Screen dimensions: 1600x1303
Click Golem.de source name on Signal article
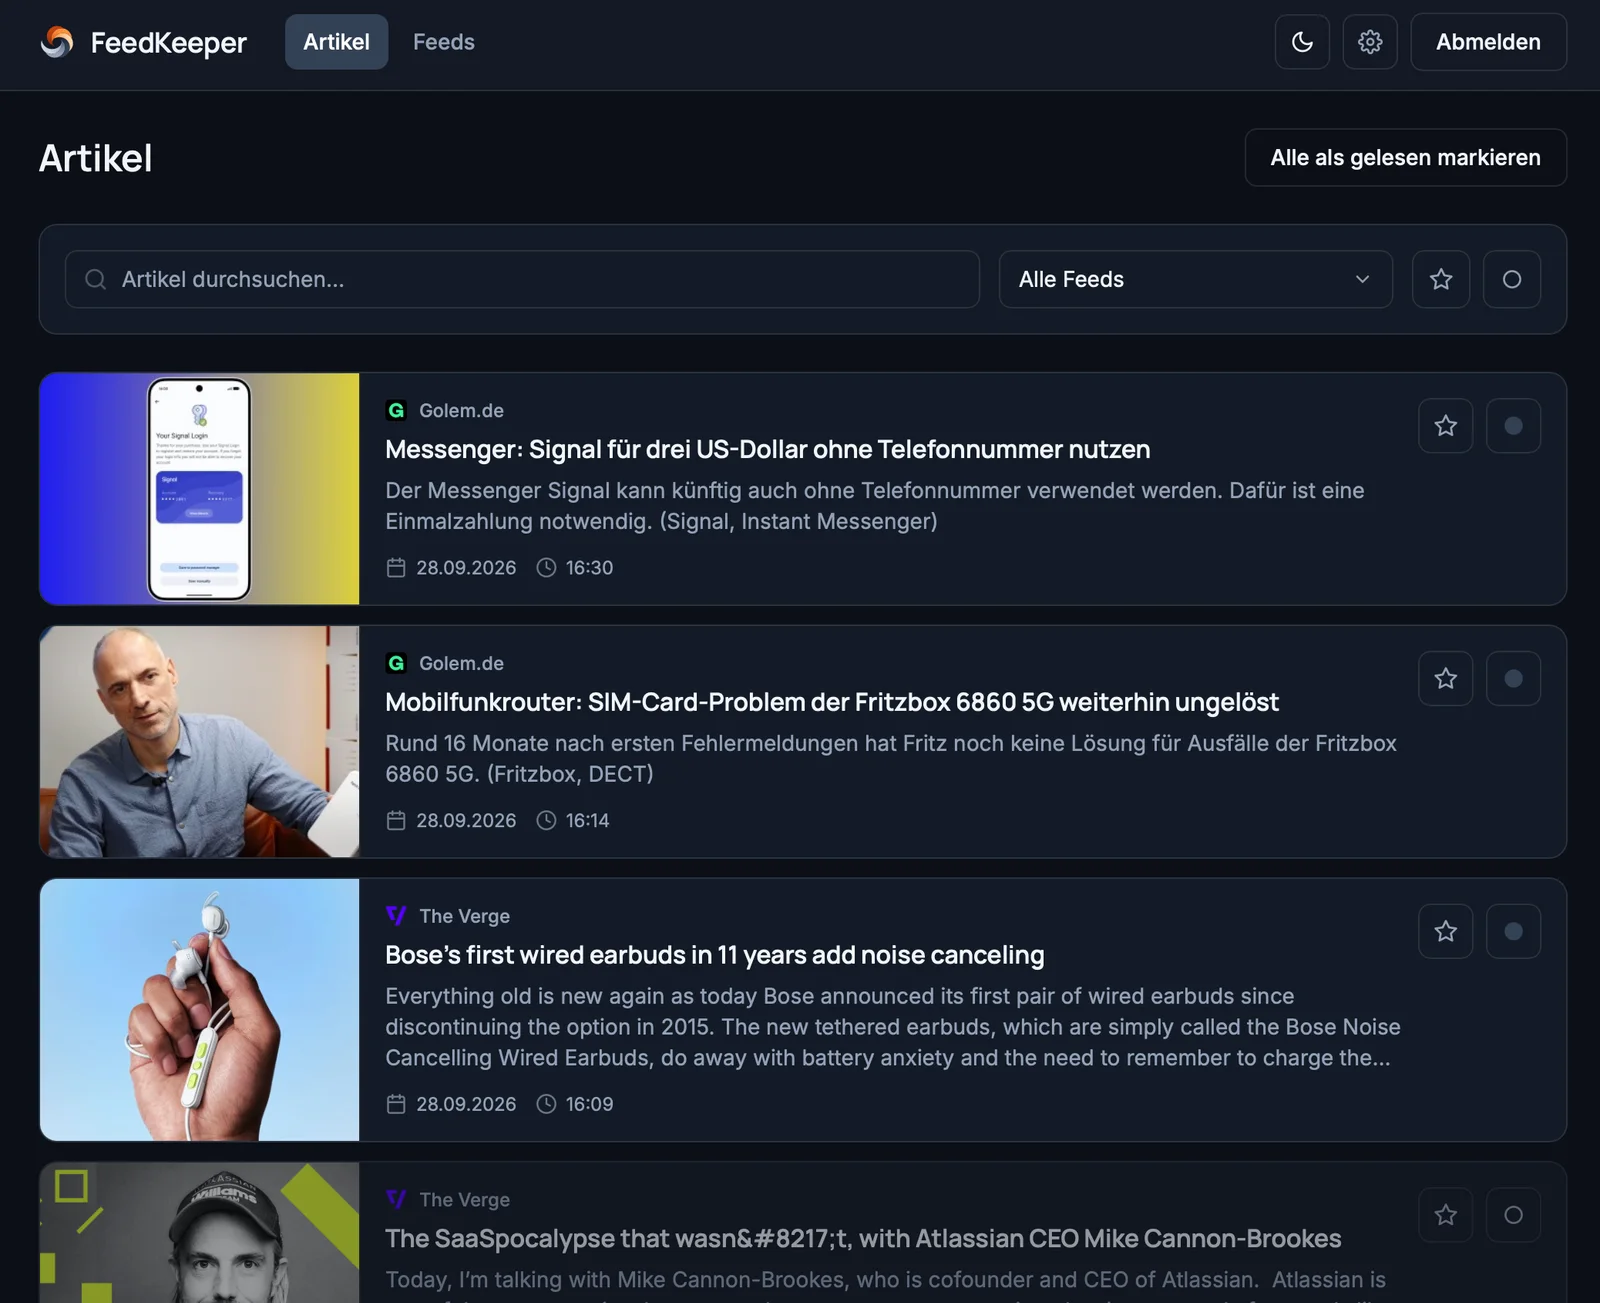pyautogui.click(x=461, y=410)
